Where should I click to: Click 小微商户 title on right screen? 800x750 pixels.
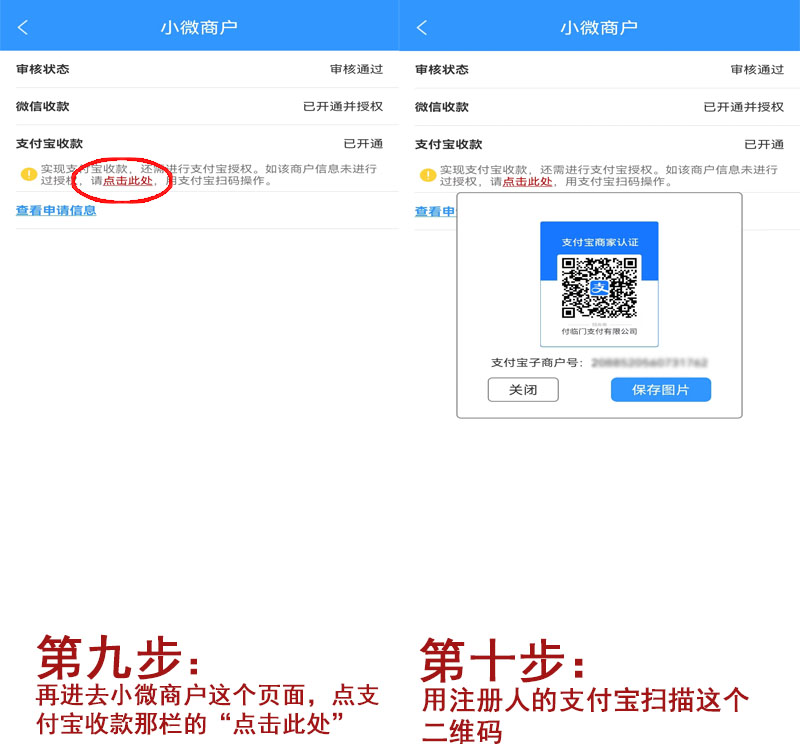point(599,27)
